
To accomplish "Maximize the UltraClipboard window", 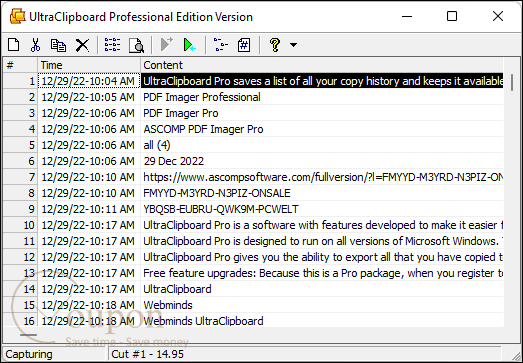I will pos(452,16).
